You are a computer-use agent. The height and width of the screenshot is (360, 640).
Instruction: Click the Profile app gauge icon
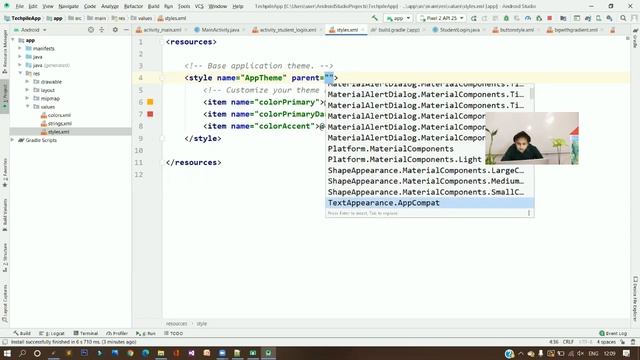tap(528, 18)
